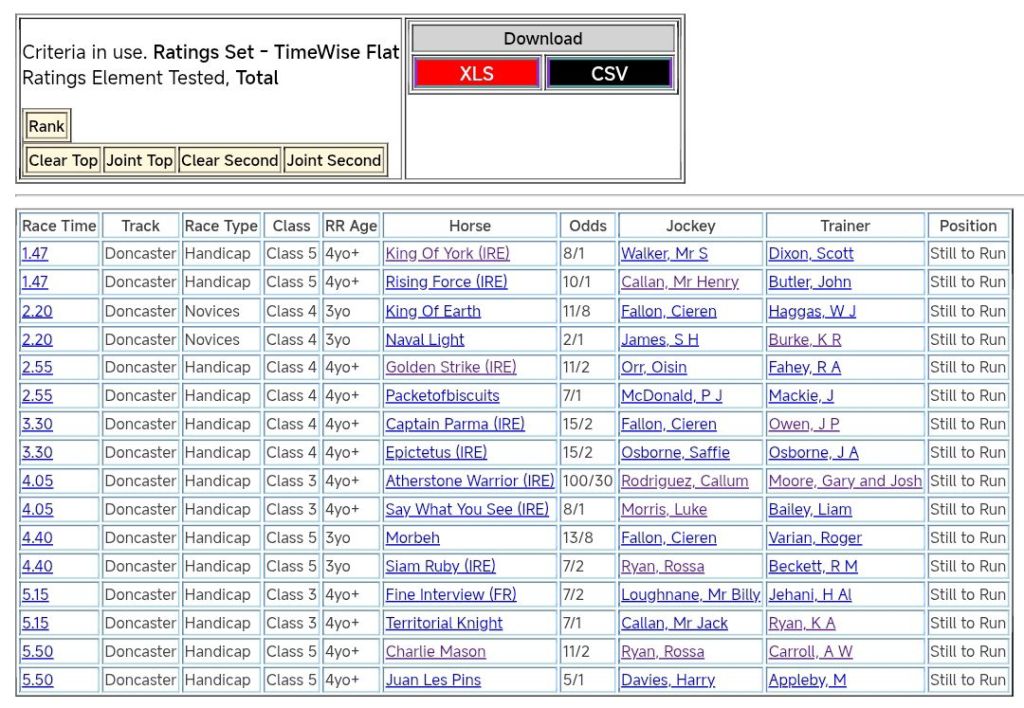Download the ratings as CSV
Viewport: 1024px width, 708px height.
tap(609, 73)
